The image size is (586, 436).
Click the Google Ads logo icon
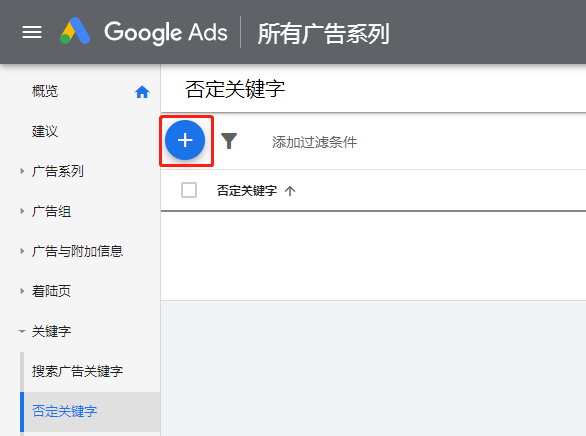(75, 31)
